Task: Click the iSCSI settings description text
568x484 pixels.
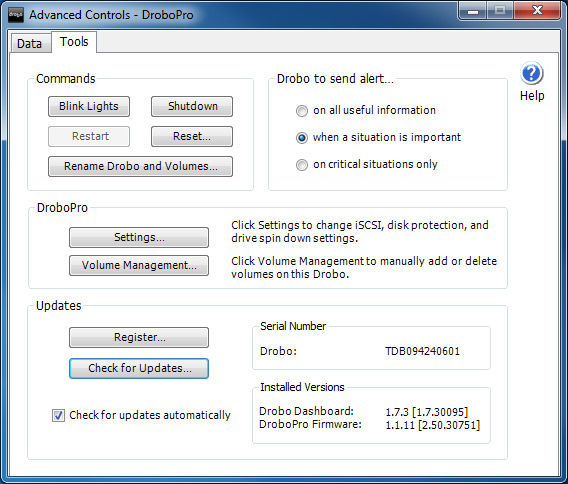Action: pyautogui.click(x=360, y=231)
